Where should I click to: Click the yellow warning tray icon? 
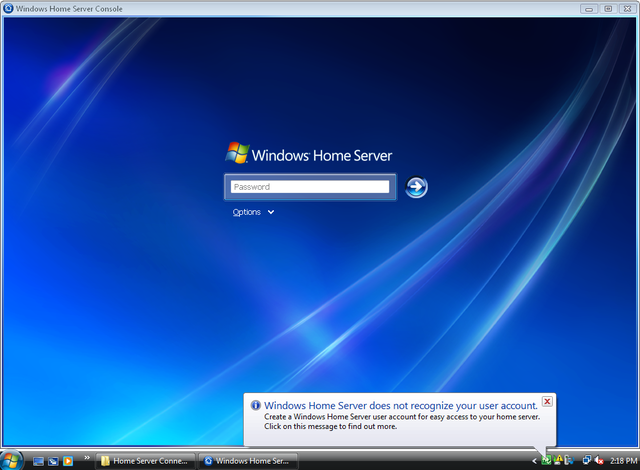tap(558, 460)
